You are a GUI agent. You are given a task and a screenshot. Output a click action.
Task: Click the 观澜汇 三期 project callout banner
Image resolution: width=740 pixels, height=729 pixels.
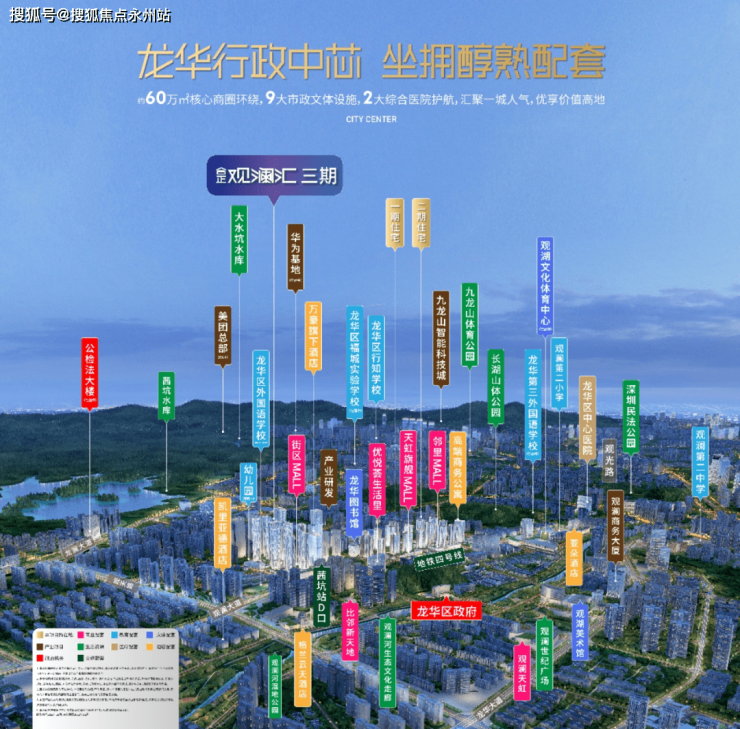pyautogui.click(x=275, y=176)
